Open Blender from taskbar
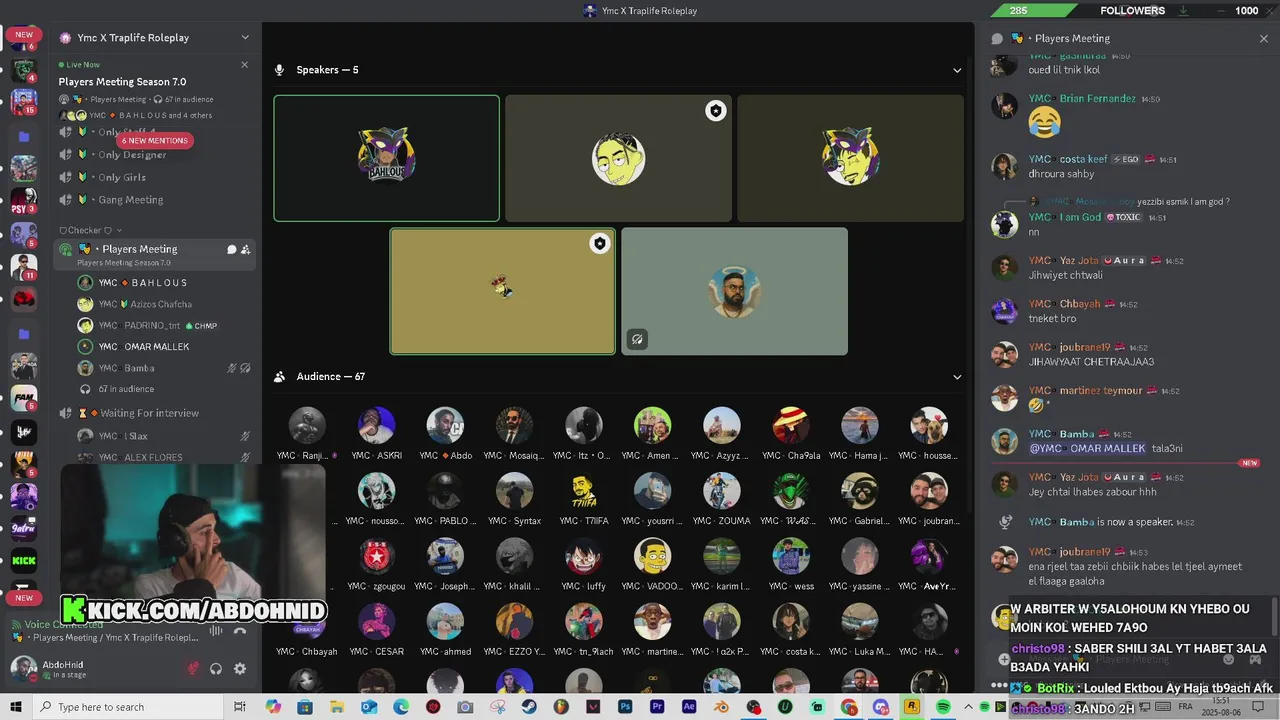This screenshot has height=720, width=1280. [721, 707]
